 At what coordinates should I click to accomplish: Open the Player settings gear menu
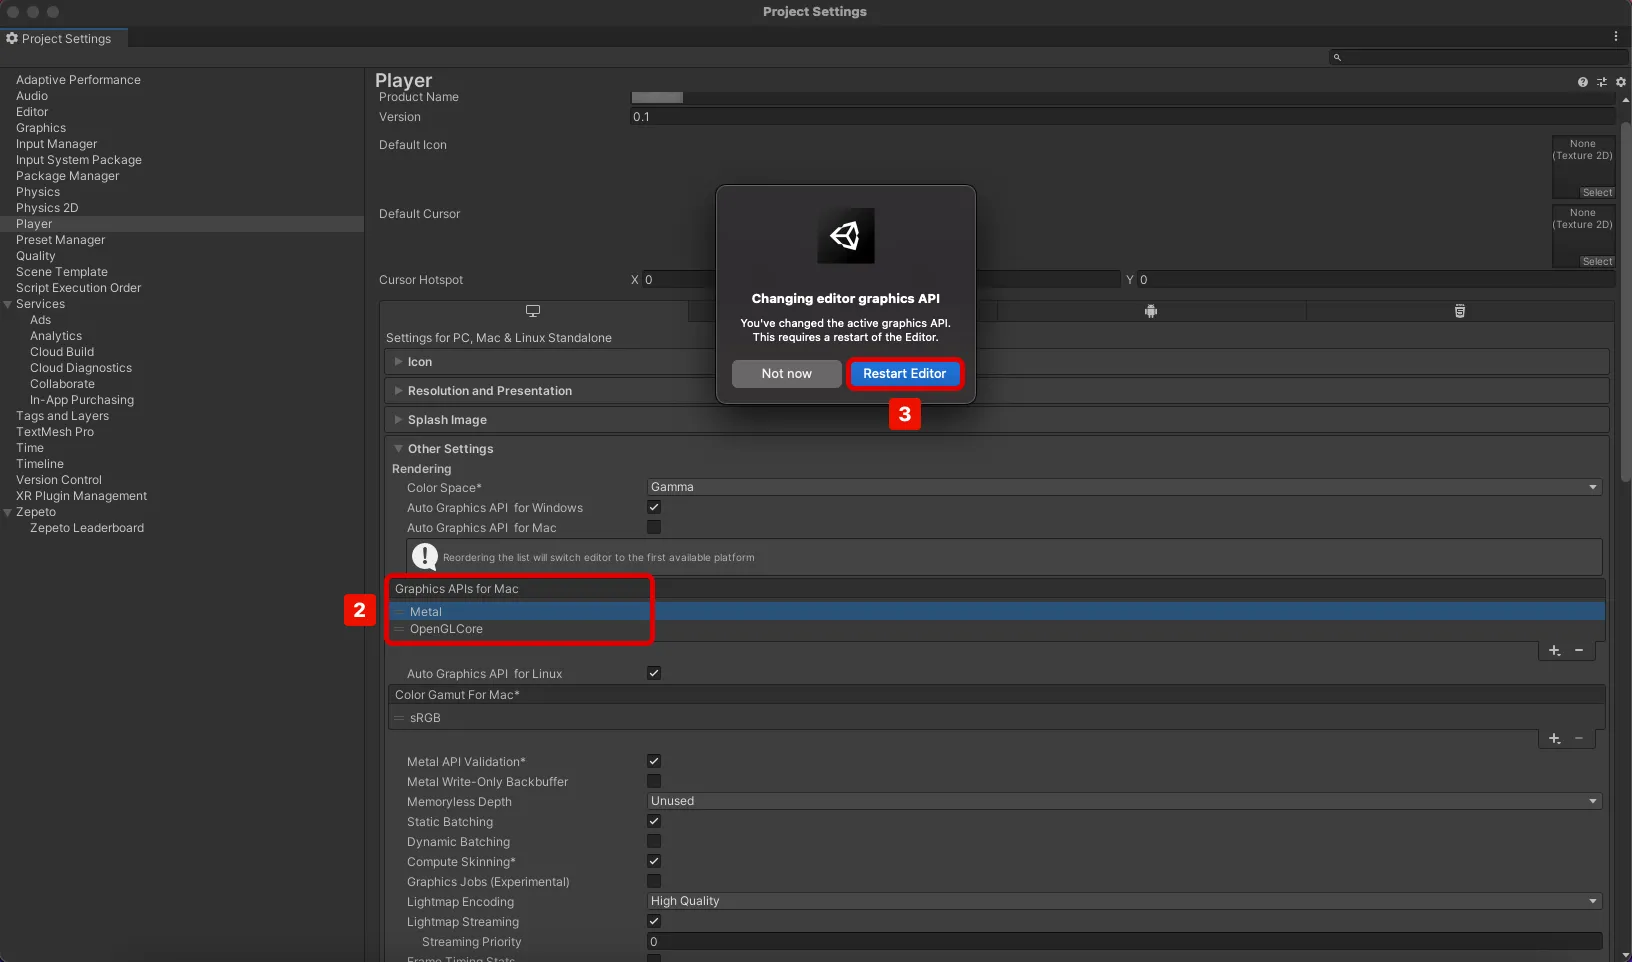pyautogui.click(x=1621, y=82)
